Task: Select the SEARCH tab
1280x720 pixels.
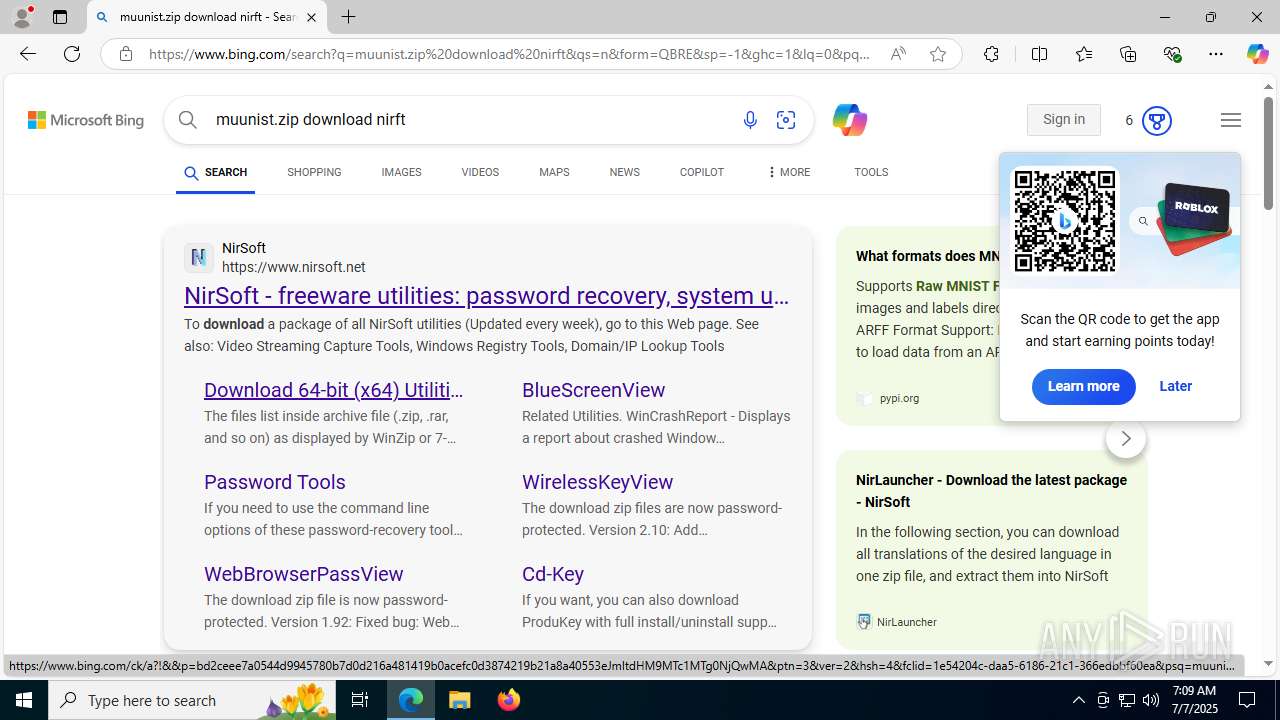Action: coord(215,173)
